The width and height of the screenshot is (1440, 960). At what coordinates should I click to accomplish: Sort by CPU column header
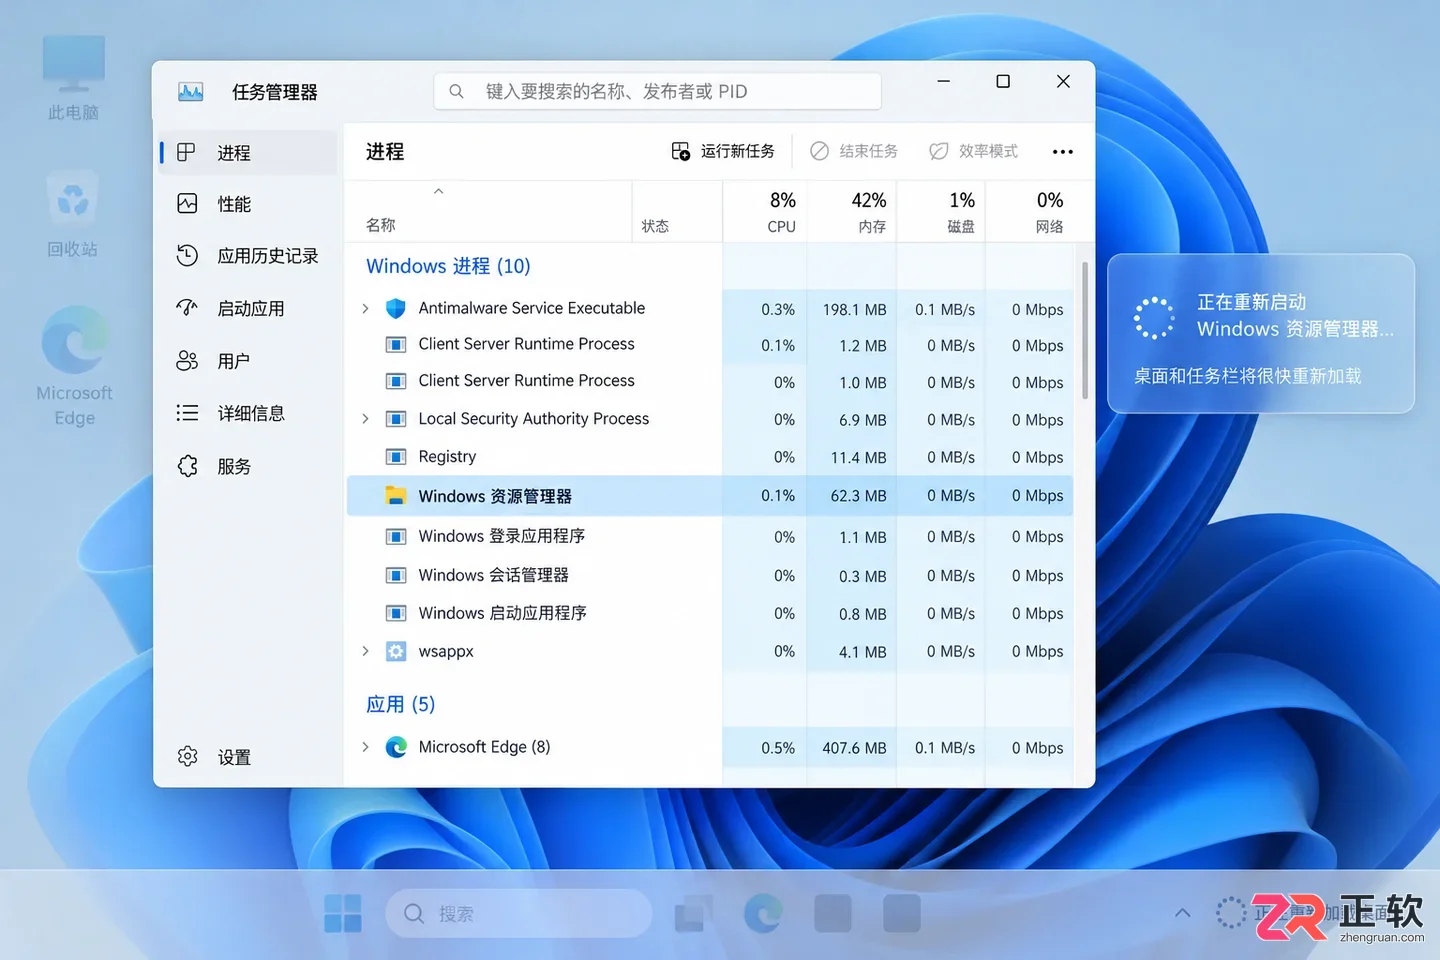click(x=764, y=212)
